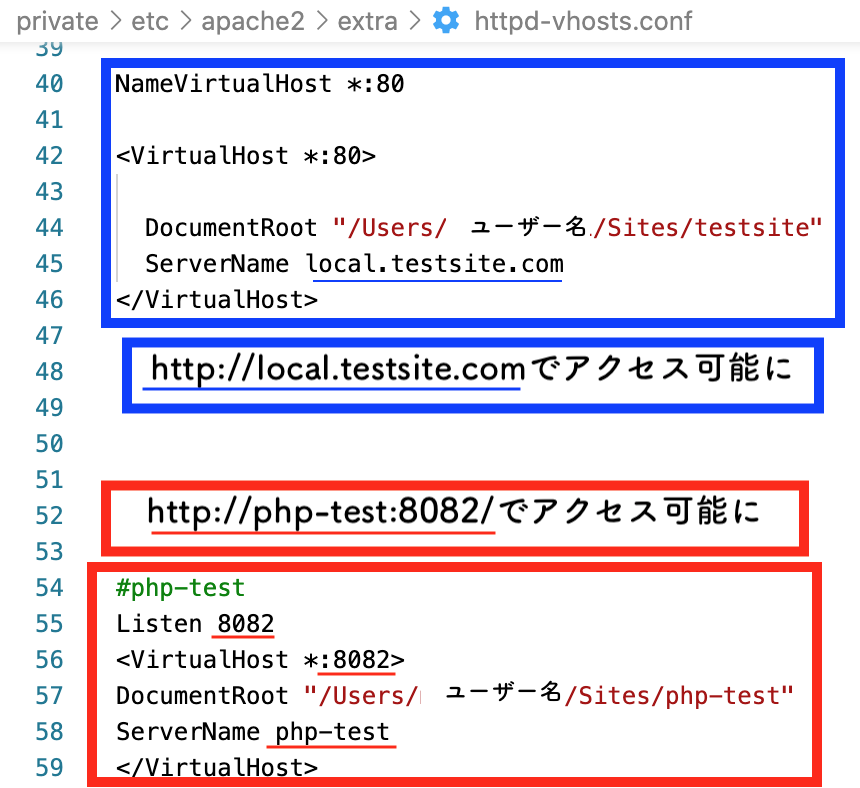860x788 pixels.
Task: Click the '<VirtualHost *:80>' opening tag
Action: pos(246,156)
